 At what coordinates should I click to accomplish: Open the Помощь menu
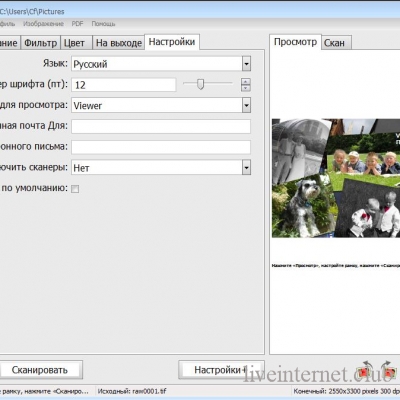pyautogui.click(x=103, y=24)
